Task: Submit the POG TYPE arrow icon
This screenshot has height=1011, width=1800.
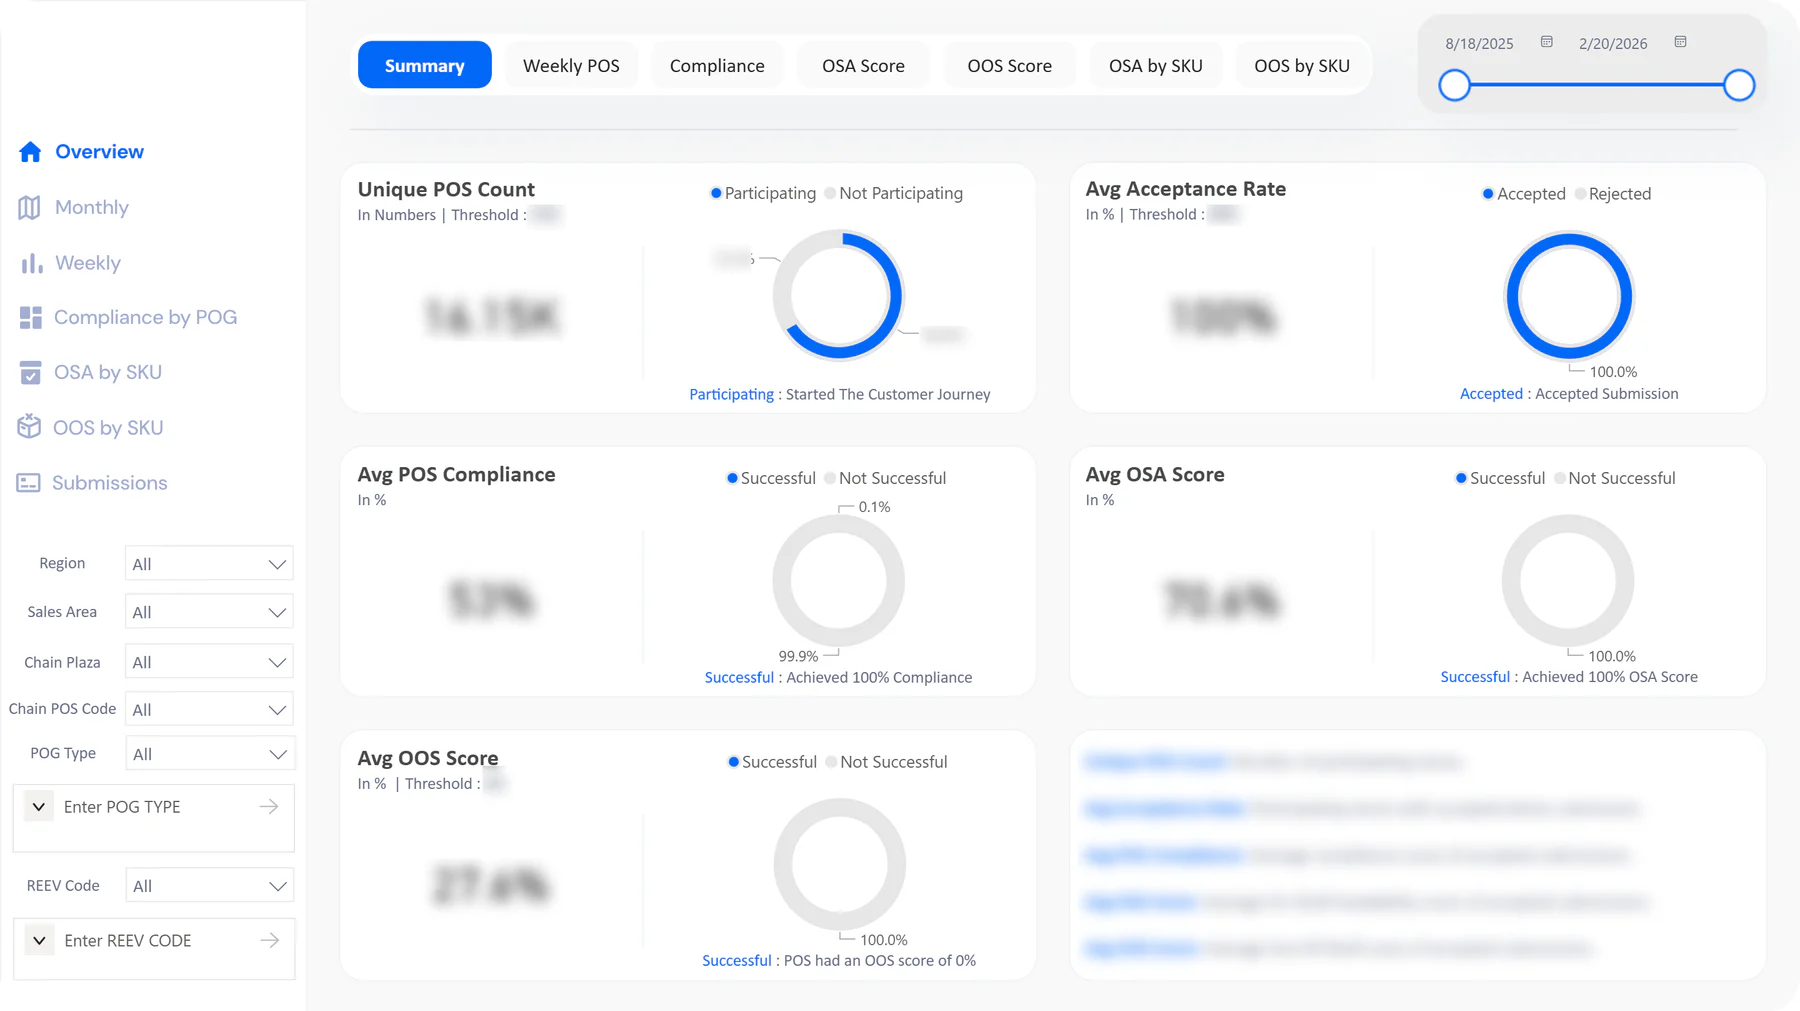Action: [x=269, y=807]
